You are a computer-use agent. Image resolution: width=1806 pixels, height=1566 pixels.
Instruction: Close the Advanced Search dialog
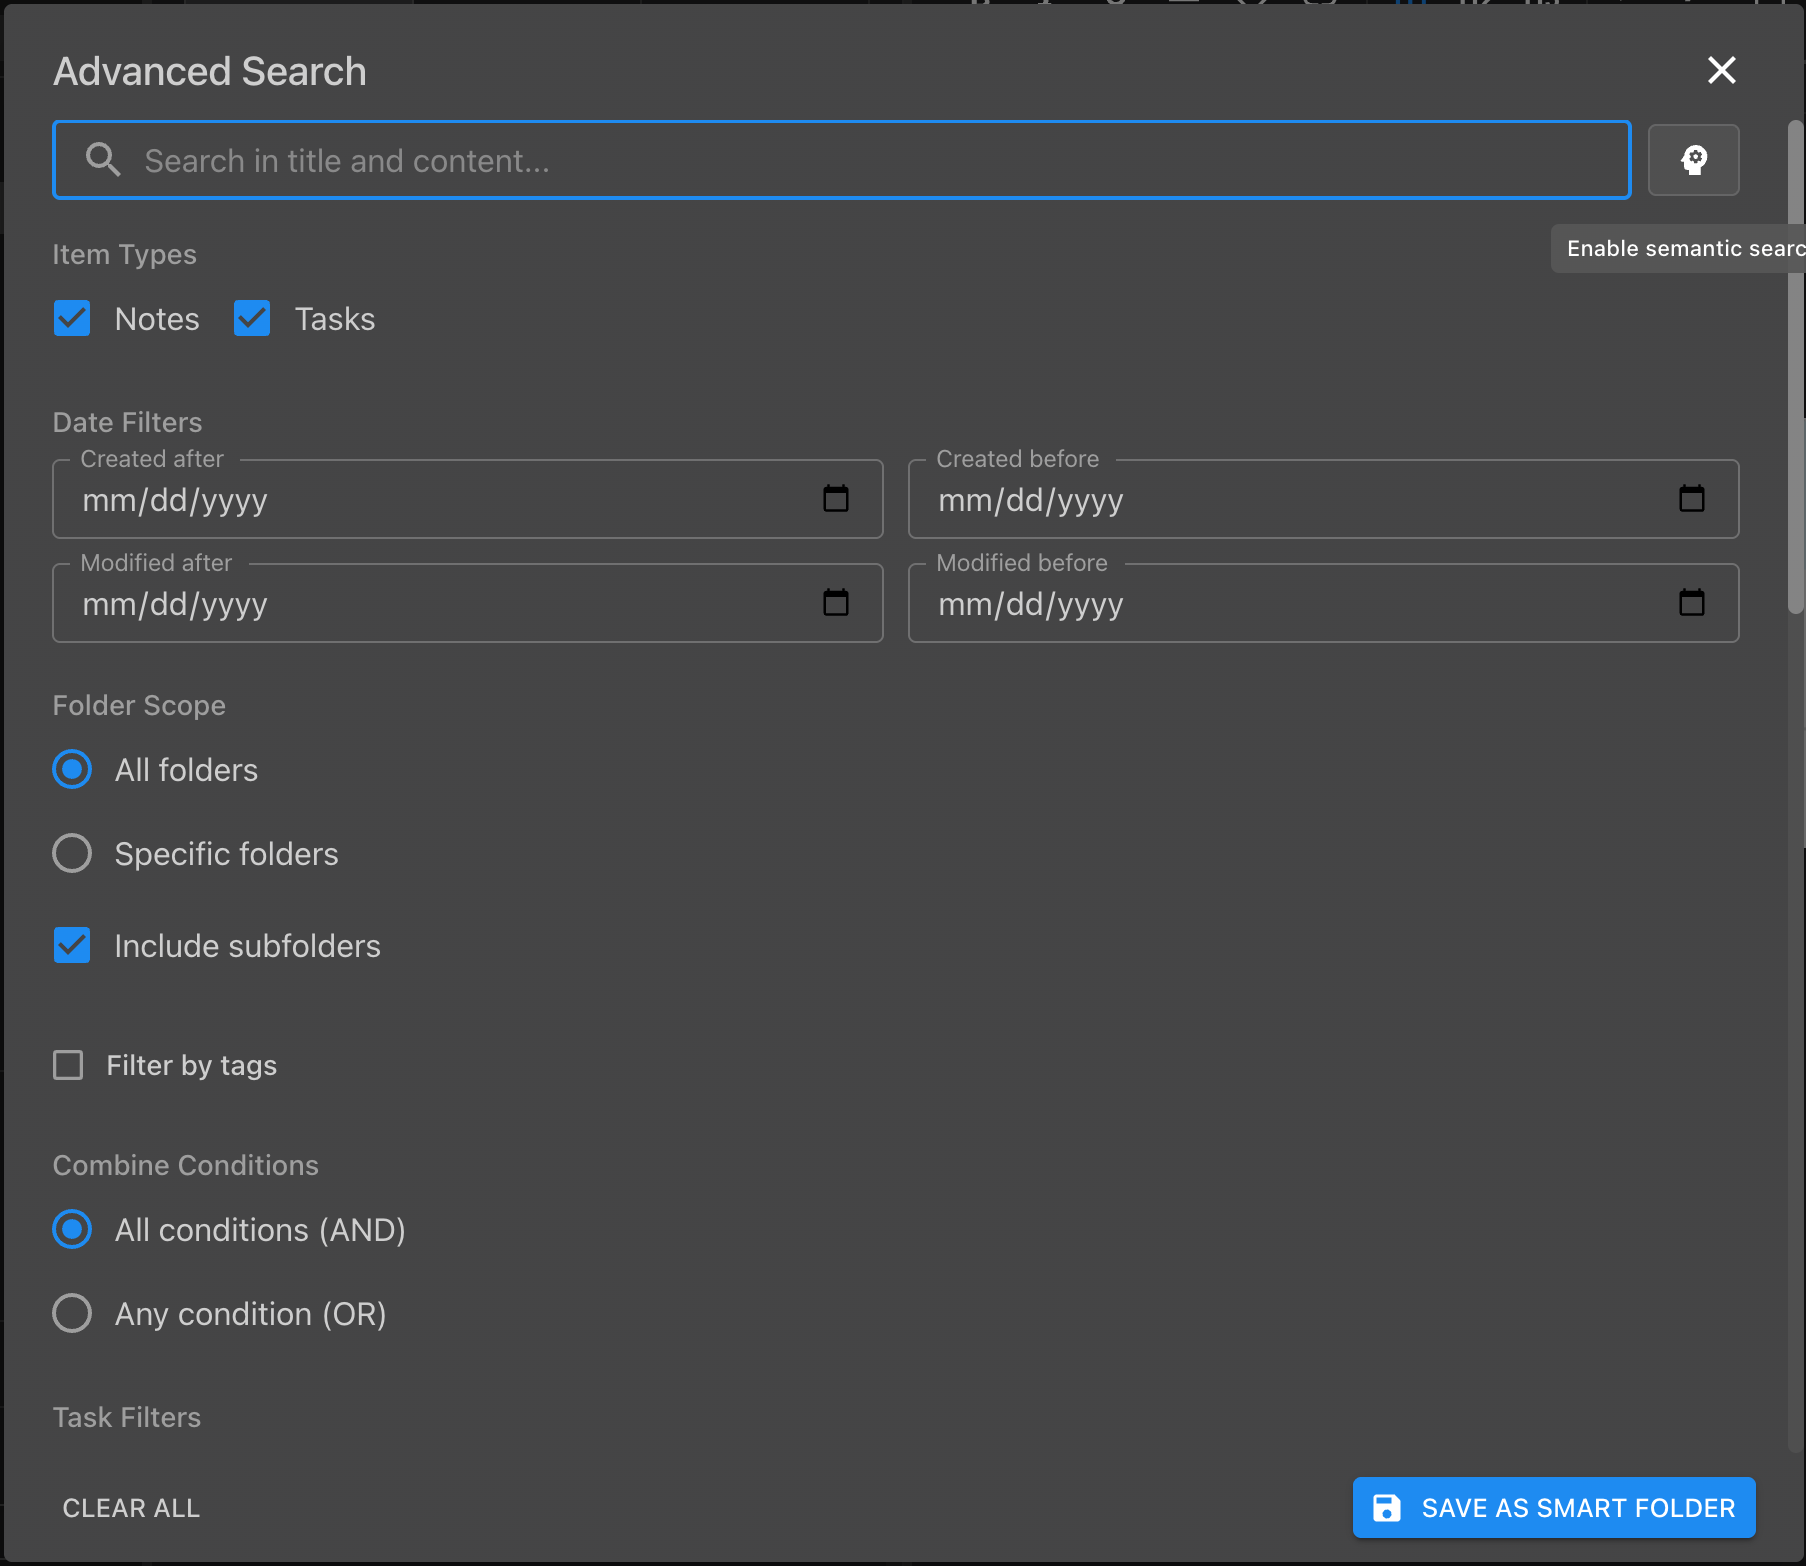coord(1721,70)
